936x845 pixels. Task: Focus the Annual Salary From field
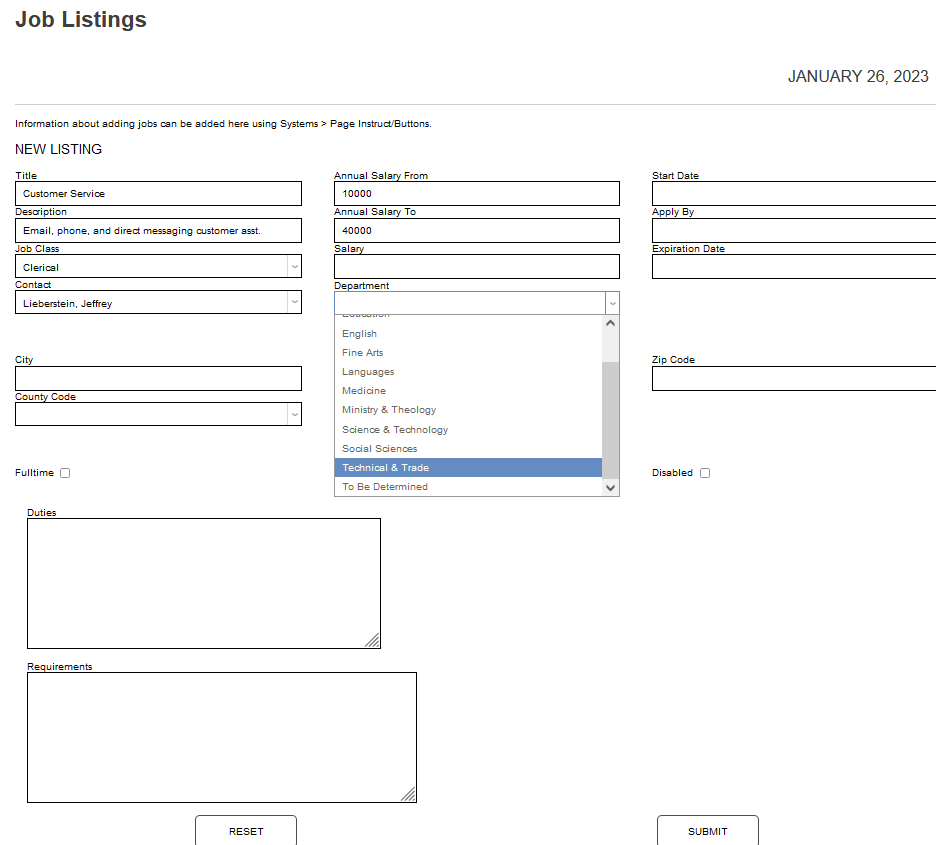pyautogui.click(x=476, y=194)
